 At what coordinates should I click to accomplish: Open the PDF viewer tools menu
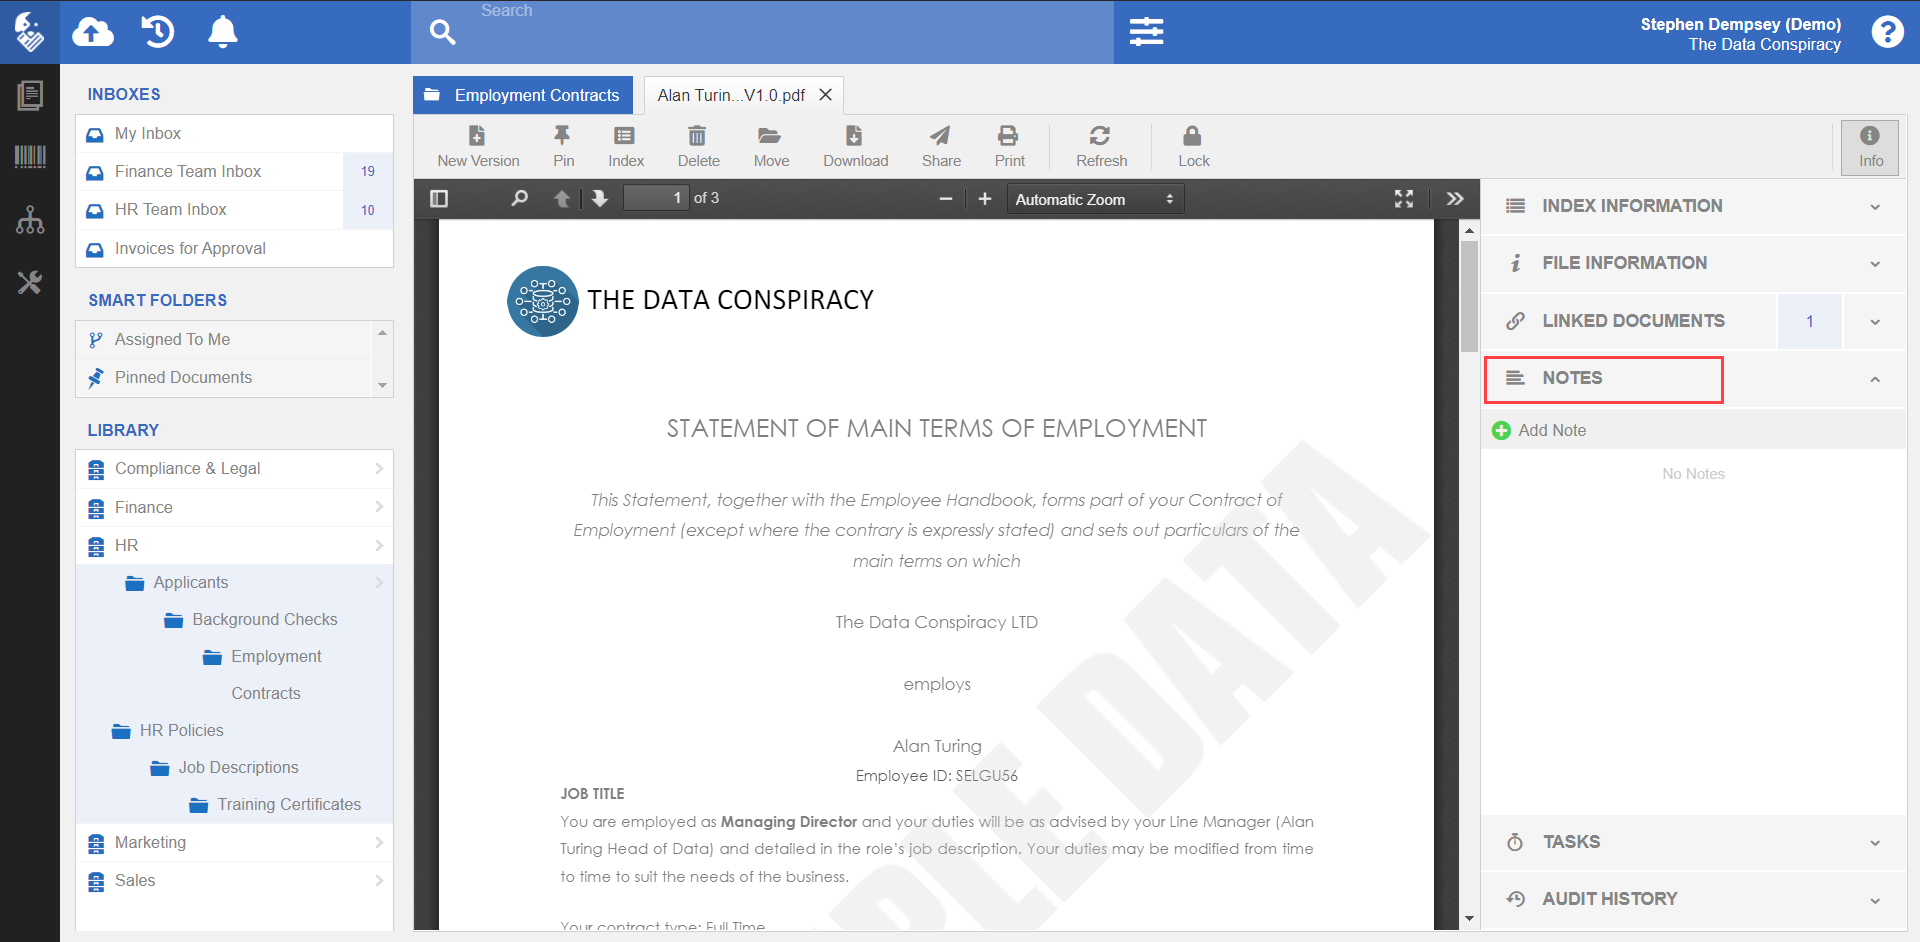pos(1455,199)
